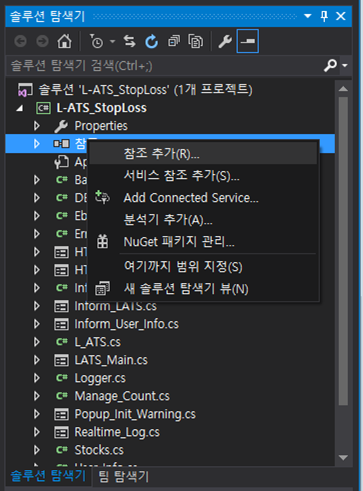Viewport: 363px width, 491px height.
Task: Open the pending changes filter dropdown arrow
Action: pyautogui.click(x=113, y=42)
